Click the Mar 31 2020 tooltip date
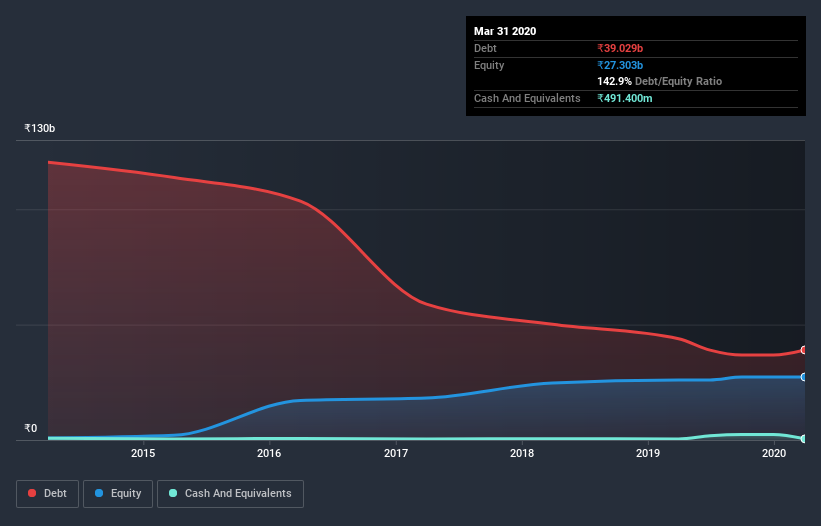 (x=505, y=31)
